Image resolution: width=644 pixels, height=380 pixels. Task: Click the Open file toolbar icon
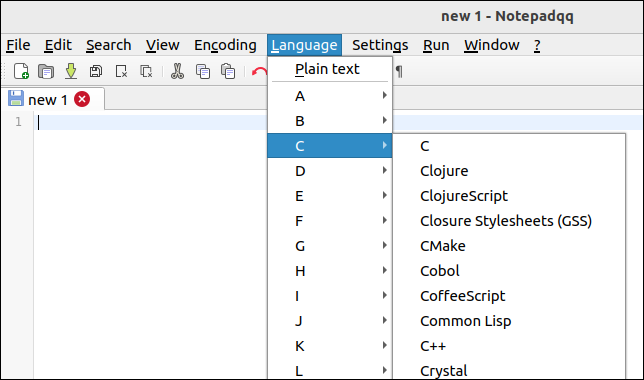click(46, 71)
